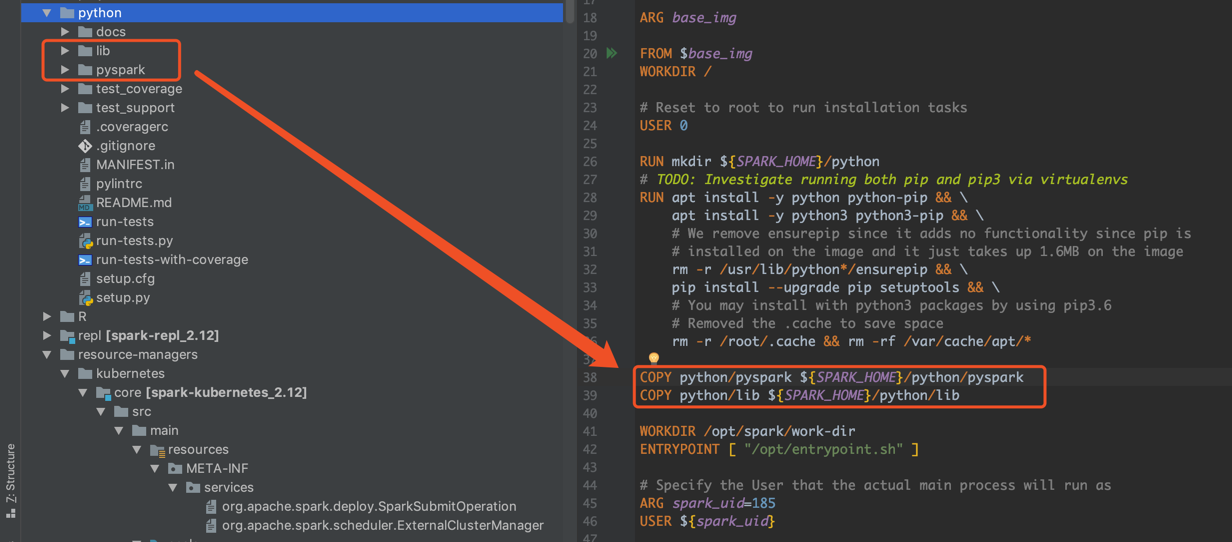Screen dimensions: 1232x542
Task: Click the setup.cfg file icon
Action: coord(85,279)
